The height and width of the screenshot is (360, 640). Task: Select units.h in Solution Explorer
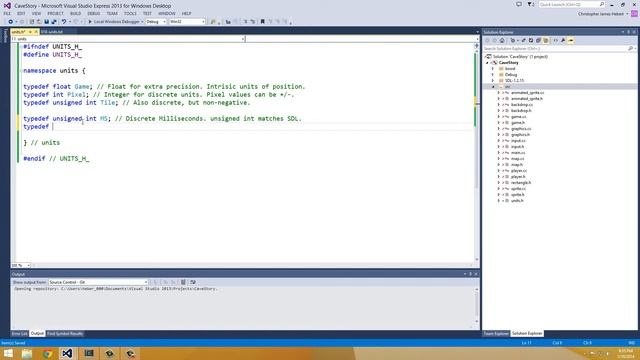[517, 200]
